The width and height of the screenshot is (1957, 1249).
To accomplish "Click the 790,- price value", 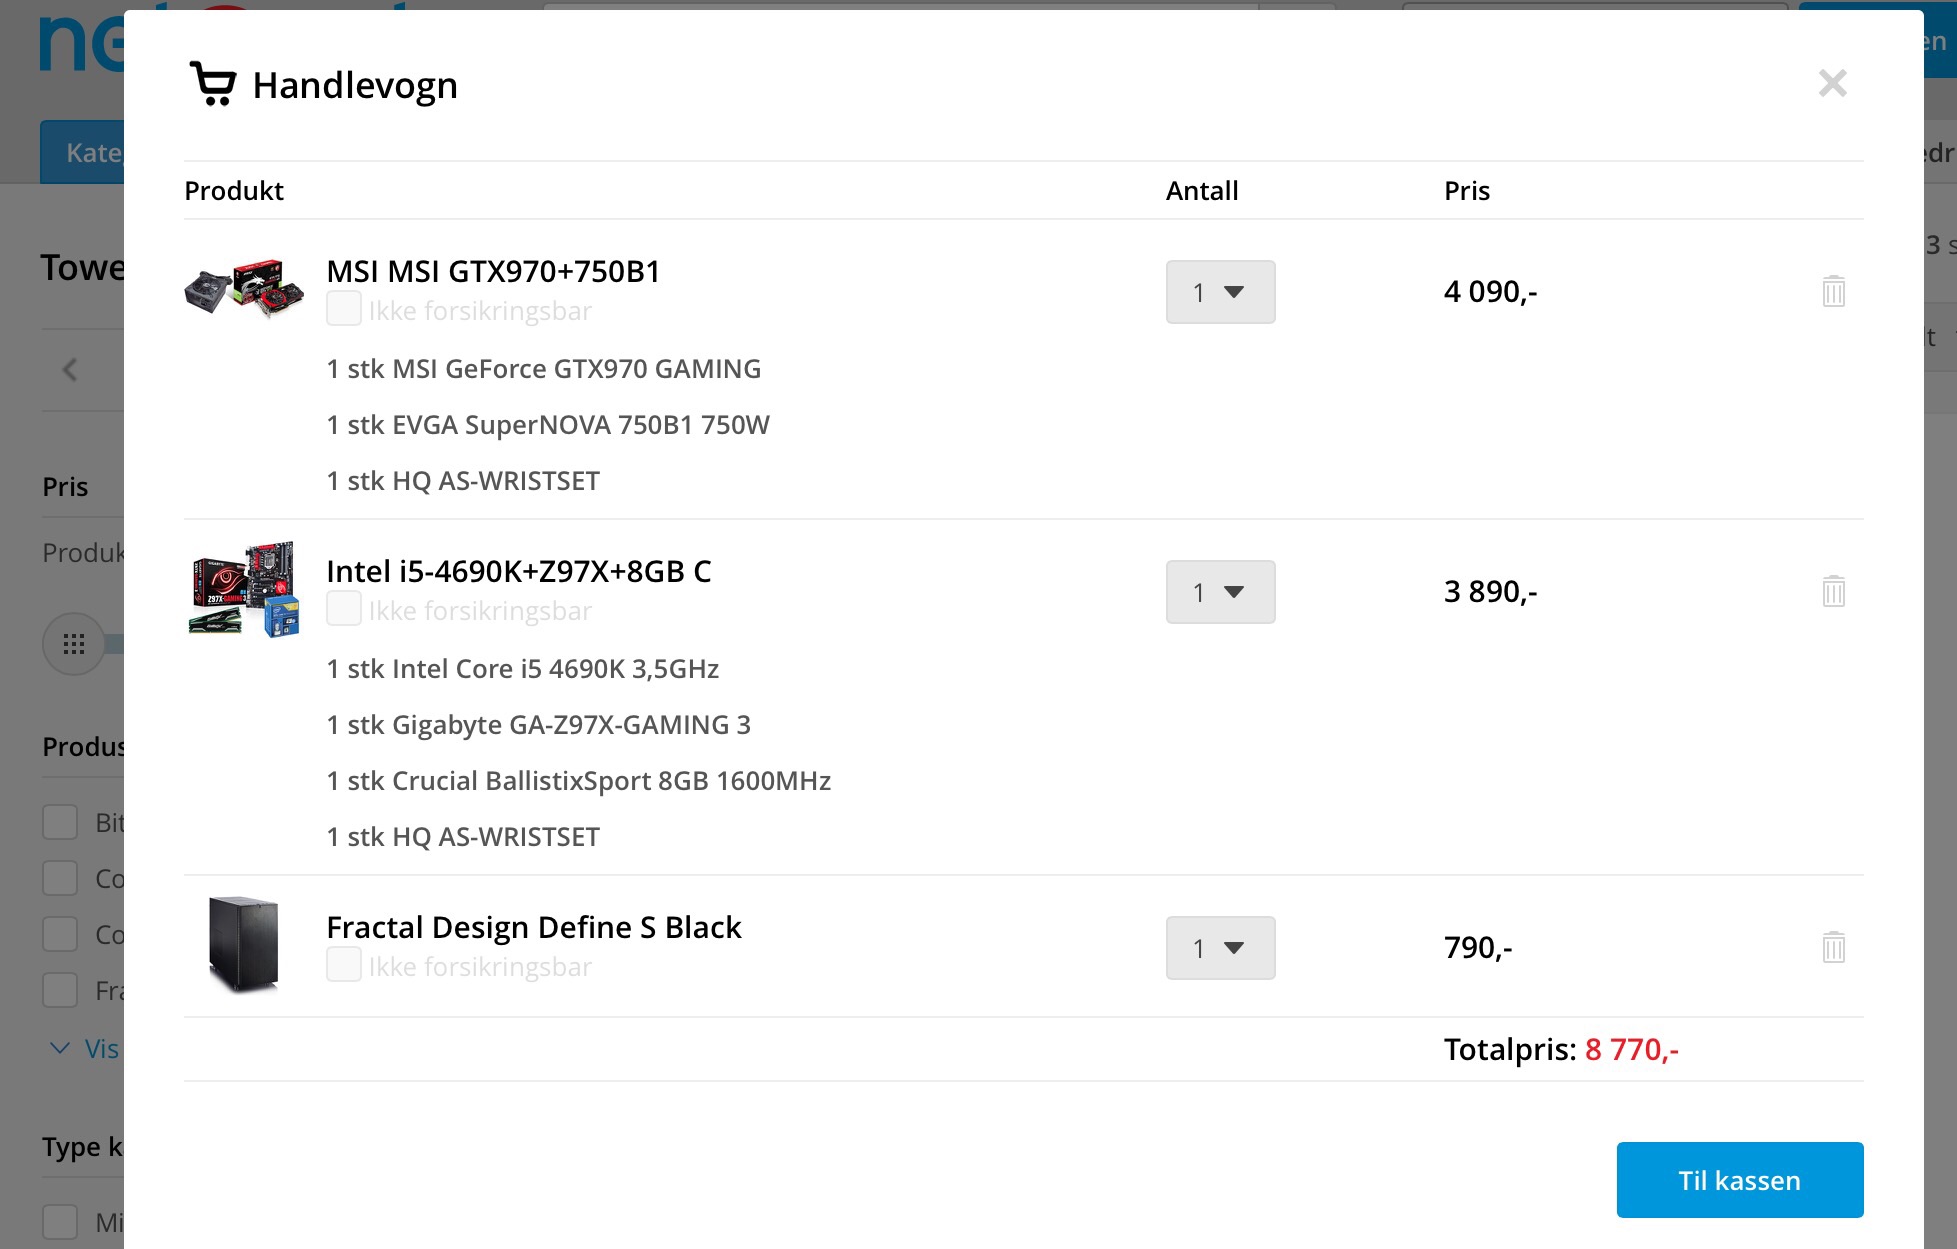I will pyautogui.click(x=1478, y=947).
